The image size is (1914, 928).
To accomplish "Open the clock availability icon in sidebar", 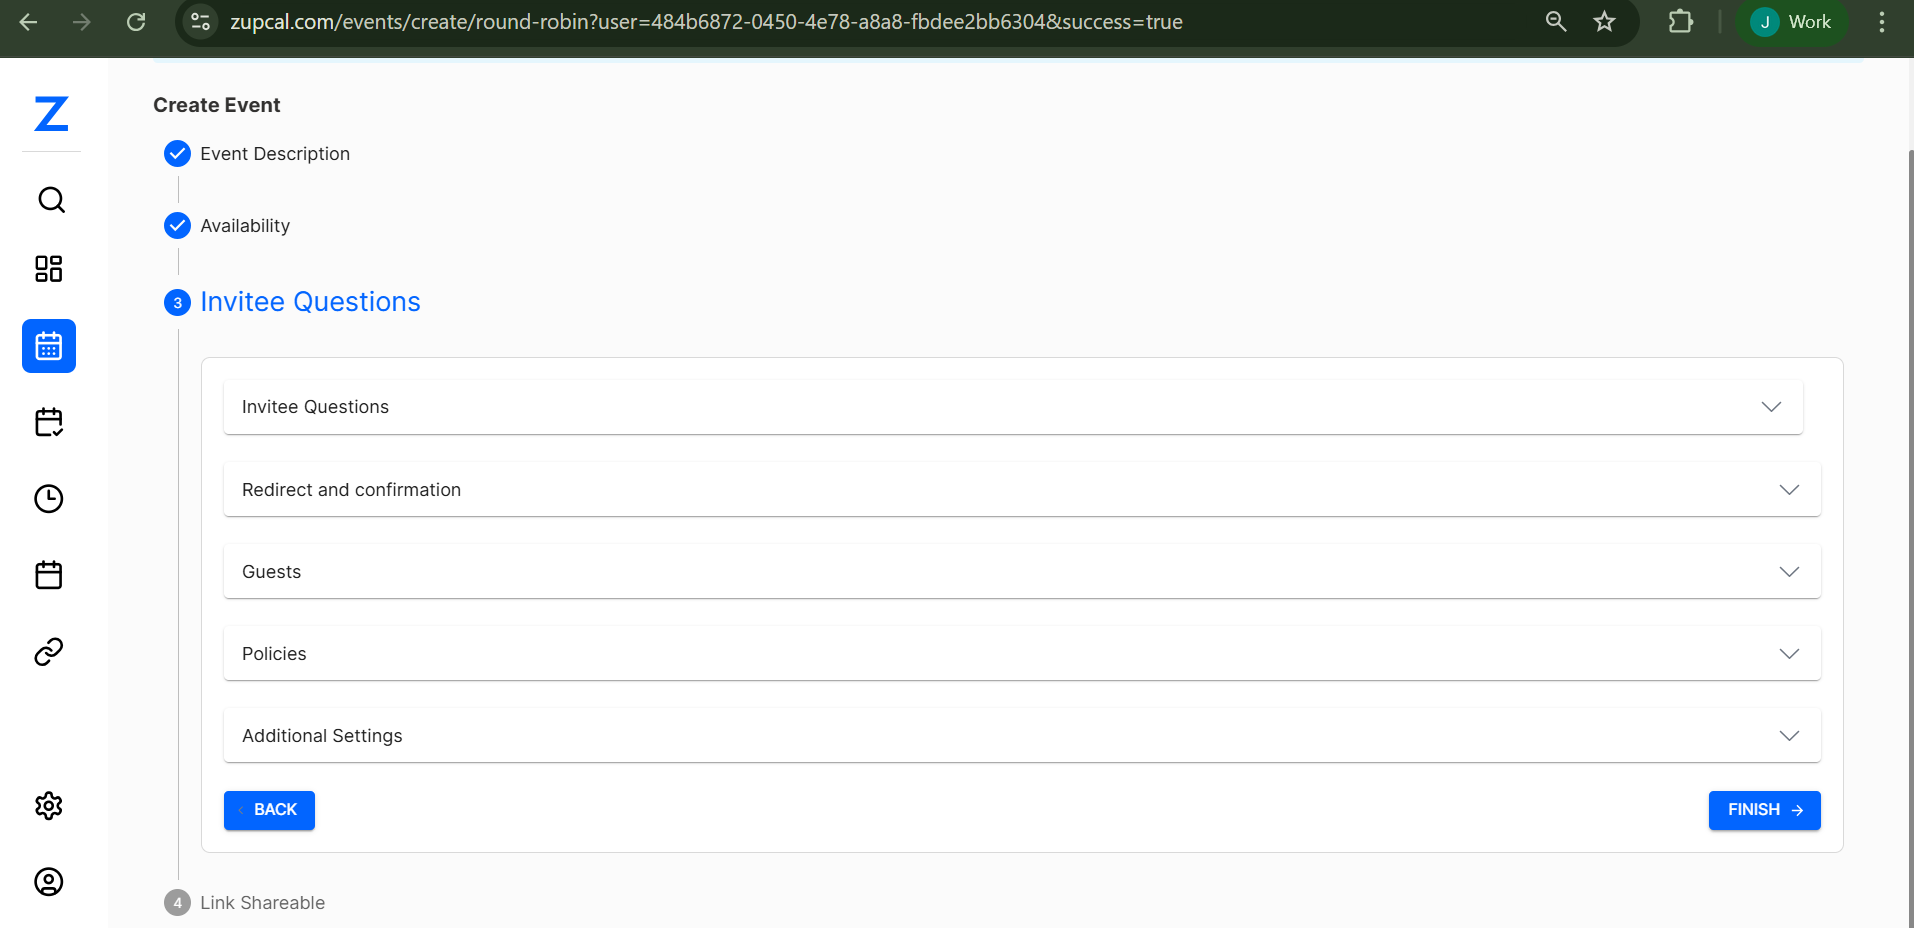I will point(49,499).
